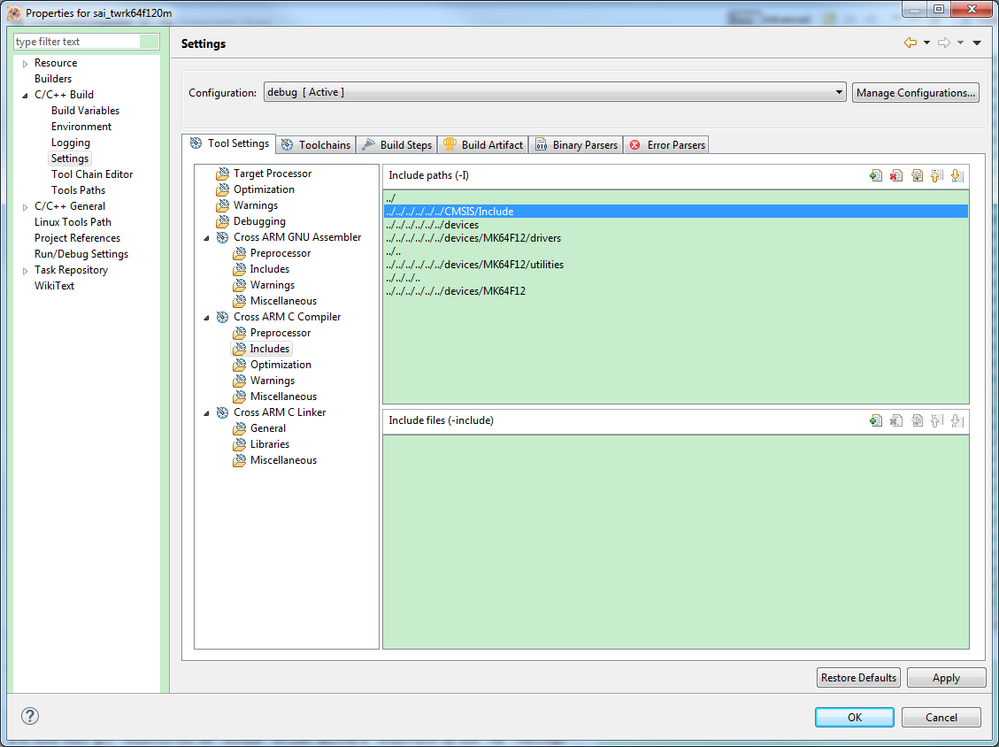Select the last devices/MK64F12 path entry
The height and width of the screenshot is (747, 999).
tap(676, 291)
